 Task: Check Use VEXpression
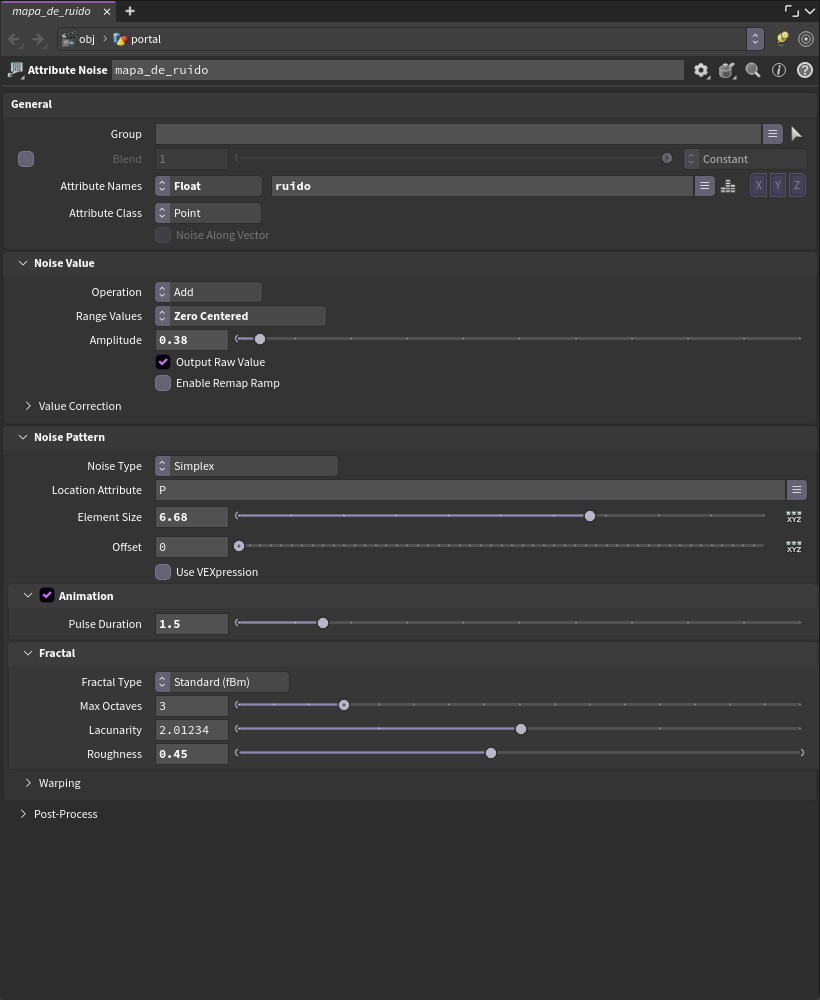pos(163,572)
